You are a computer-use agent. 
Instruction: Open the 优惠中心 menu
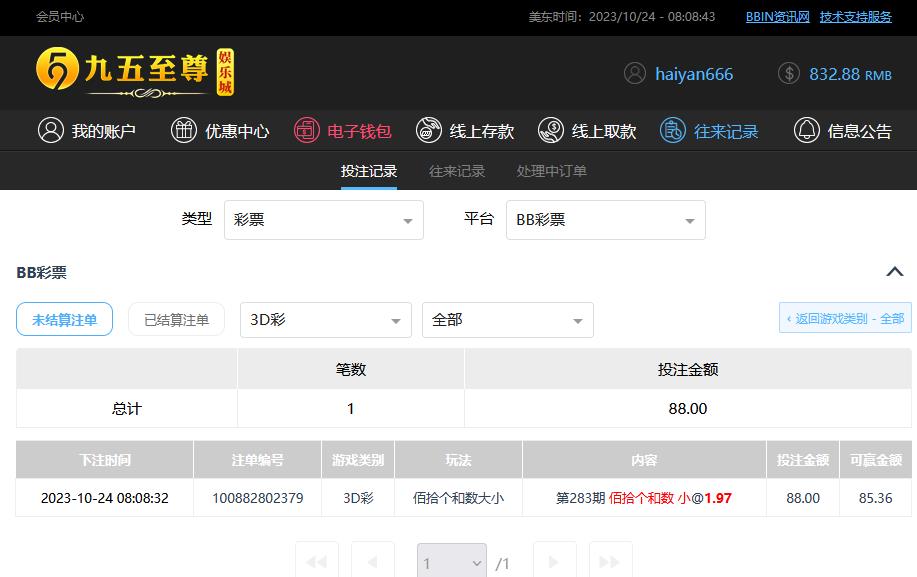tap(220, 131)
